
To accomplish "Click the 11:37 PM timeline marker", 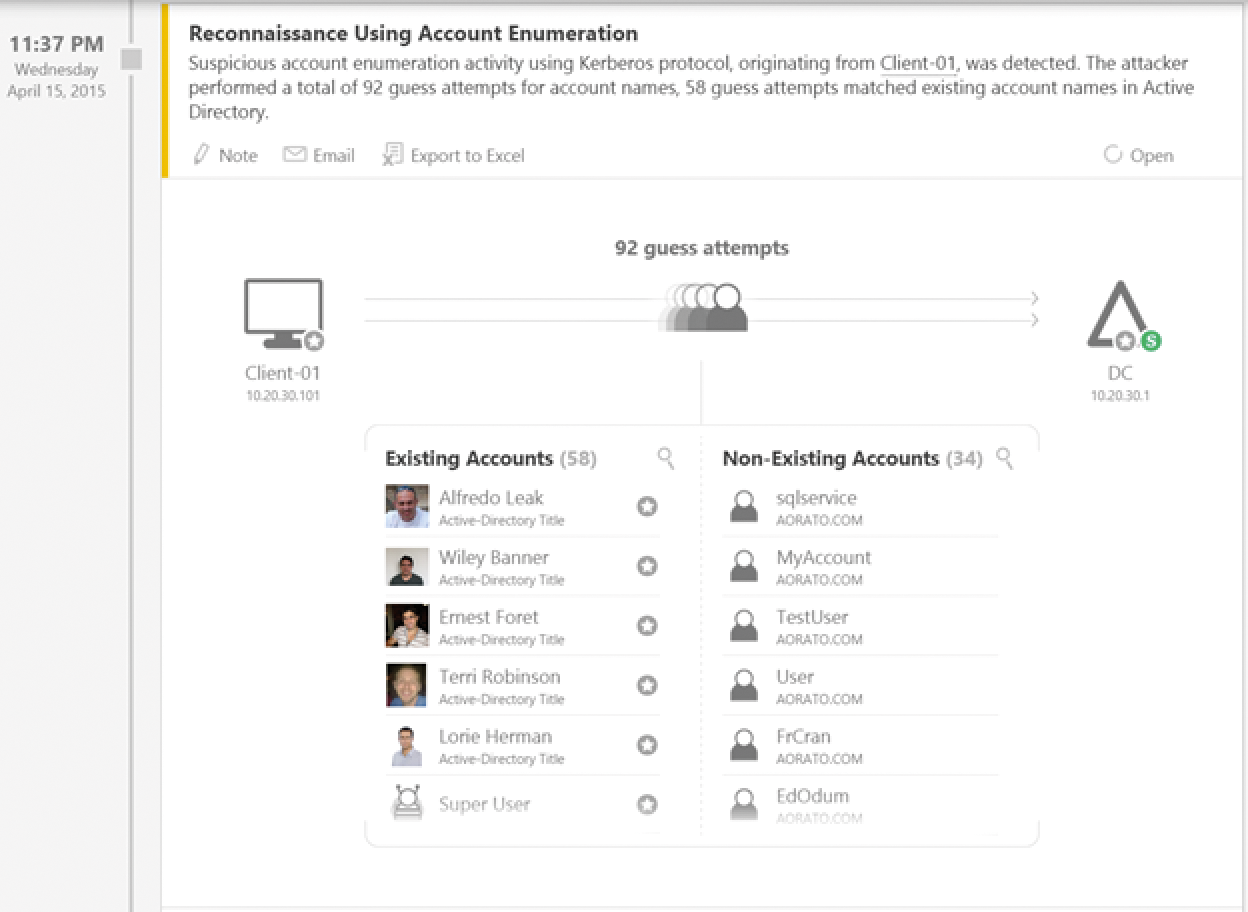I will [131, 59].
